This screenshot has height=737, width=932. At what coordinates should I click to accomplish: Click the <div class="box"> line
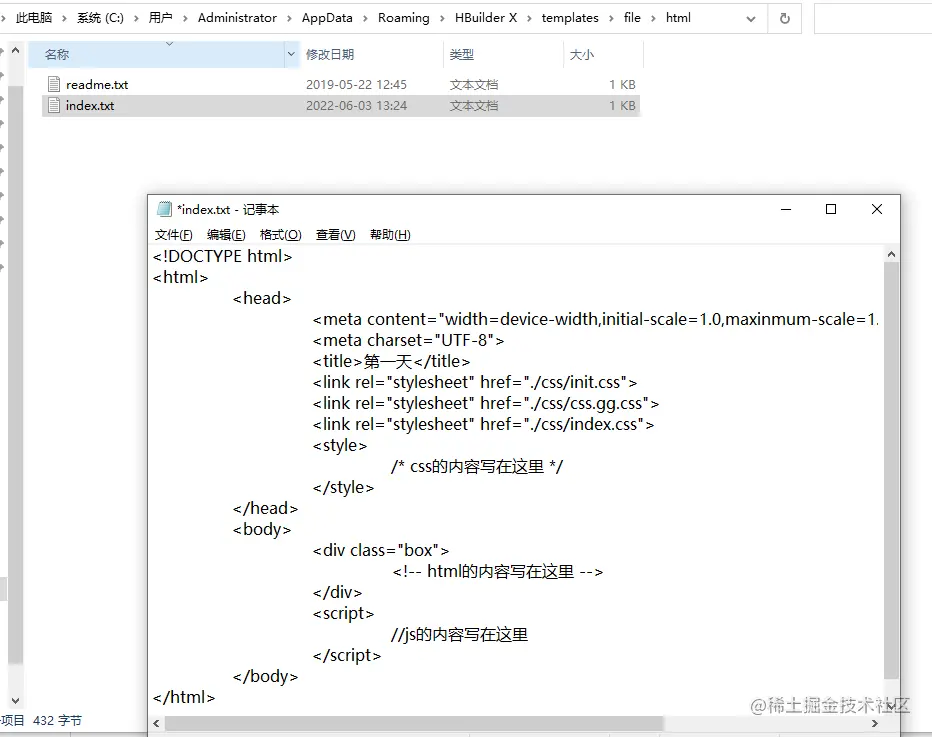point(381,550)
